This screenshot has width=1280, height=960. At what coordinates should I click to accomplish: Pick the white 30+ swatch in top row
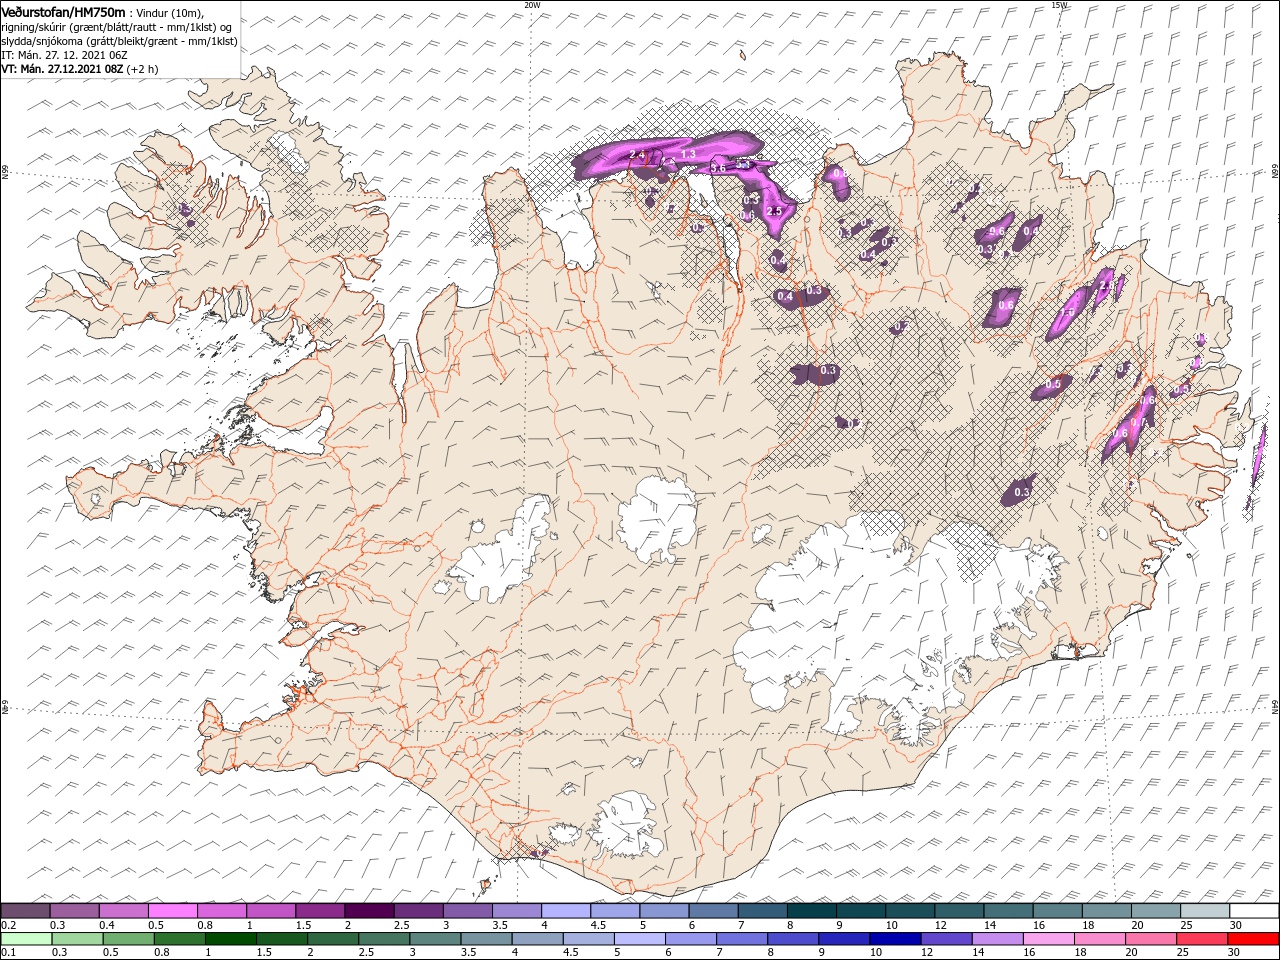(x=1254, y=911)
